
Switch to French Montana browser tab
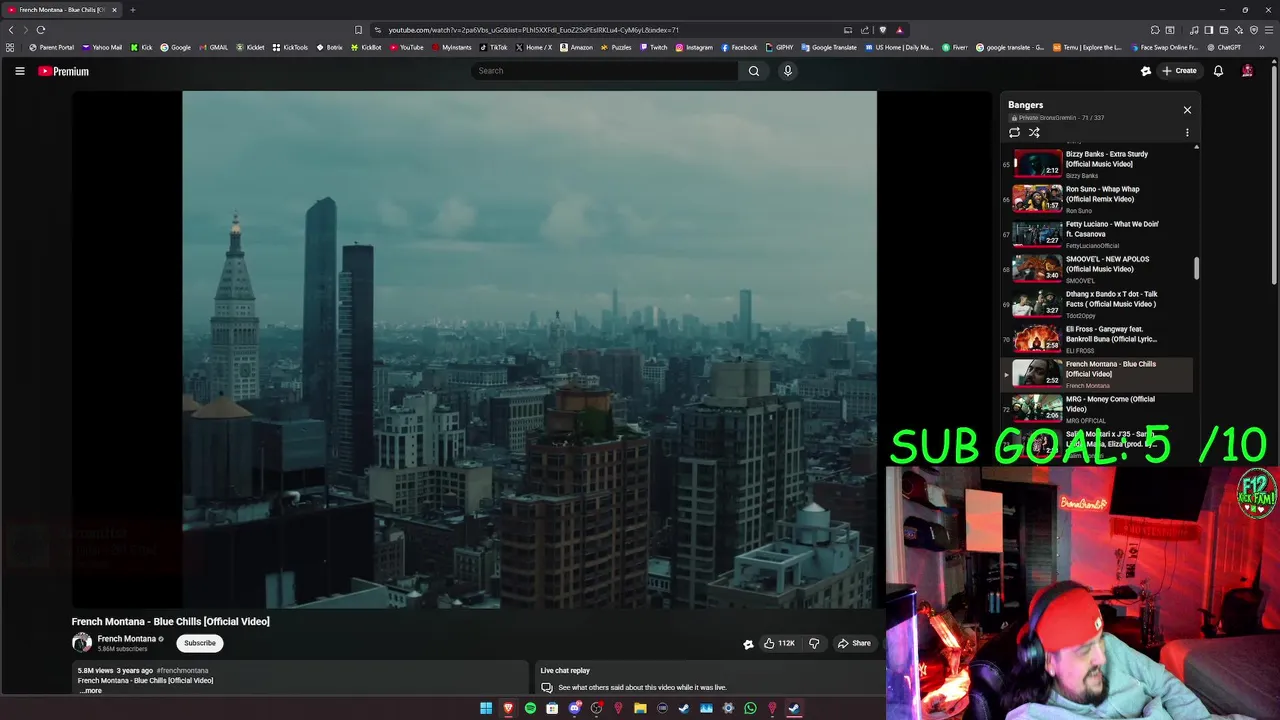click(63, 10)
